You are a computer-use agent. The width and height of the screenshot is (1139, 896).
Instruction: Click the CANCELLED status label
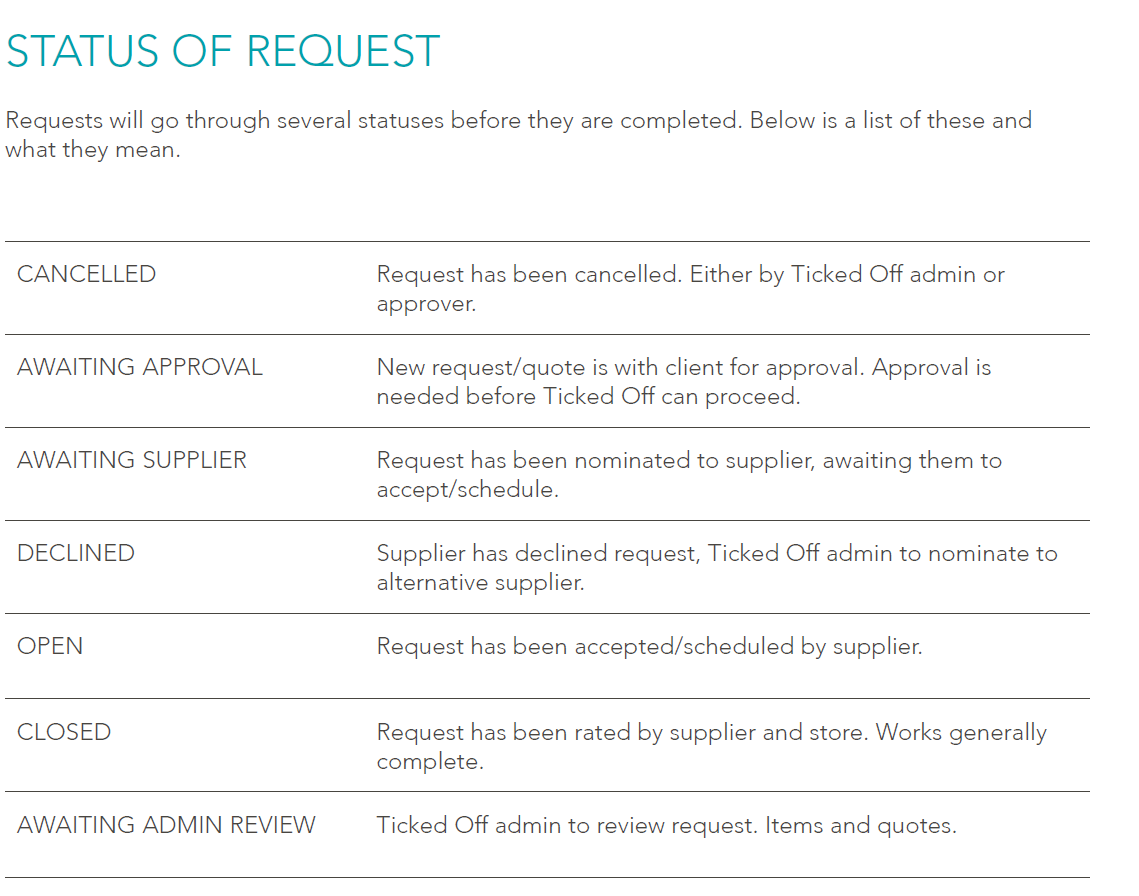(x=86, y=274)
